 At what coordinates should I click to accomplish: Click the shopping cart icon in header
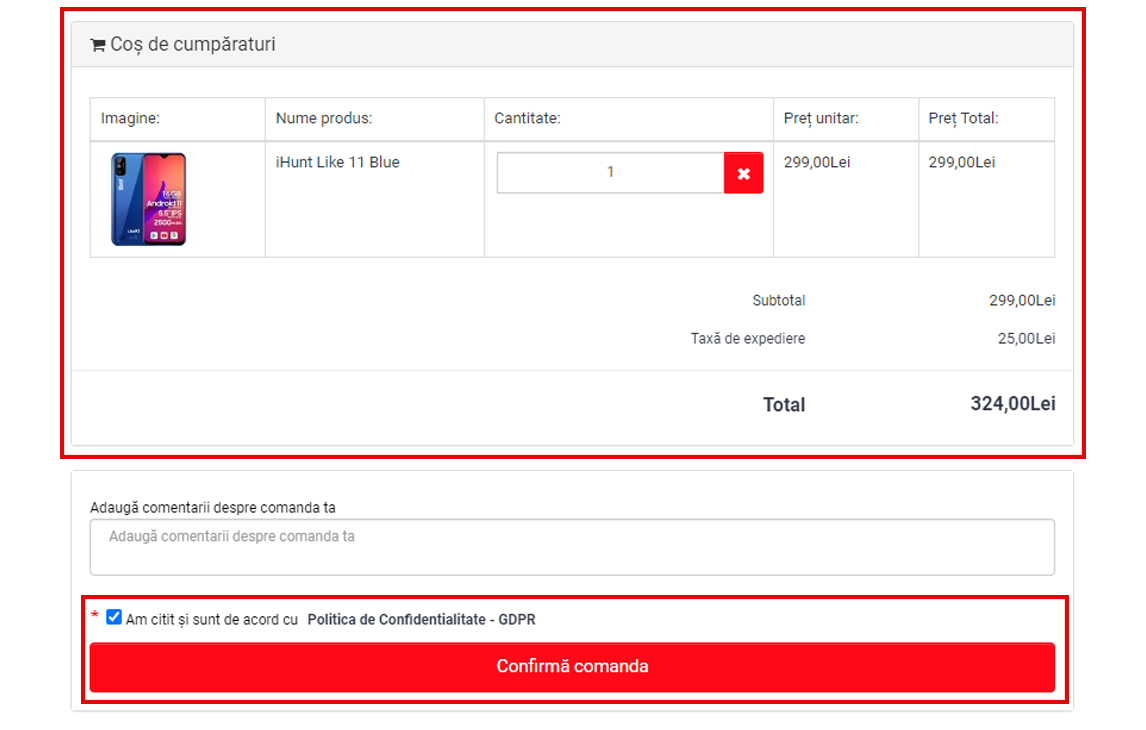tap(98, 45)
